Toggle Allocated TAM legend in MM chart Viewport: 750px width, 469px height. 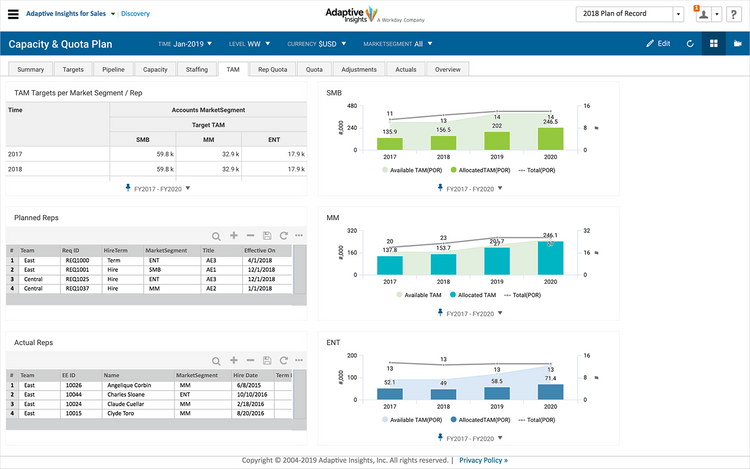pos(473,295)
